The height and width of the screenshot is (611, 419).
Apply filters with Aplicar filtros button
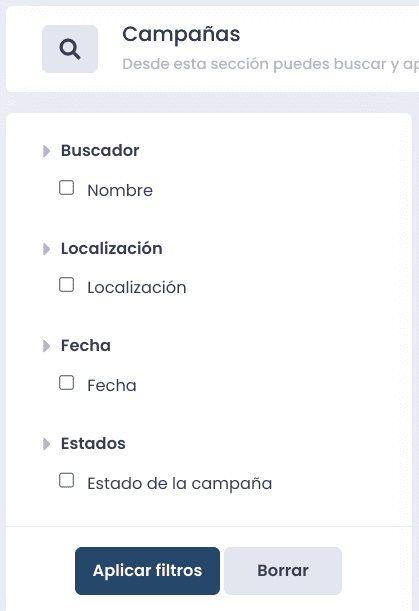click(x=147, y=571)
